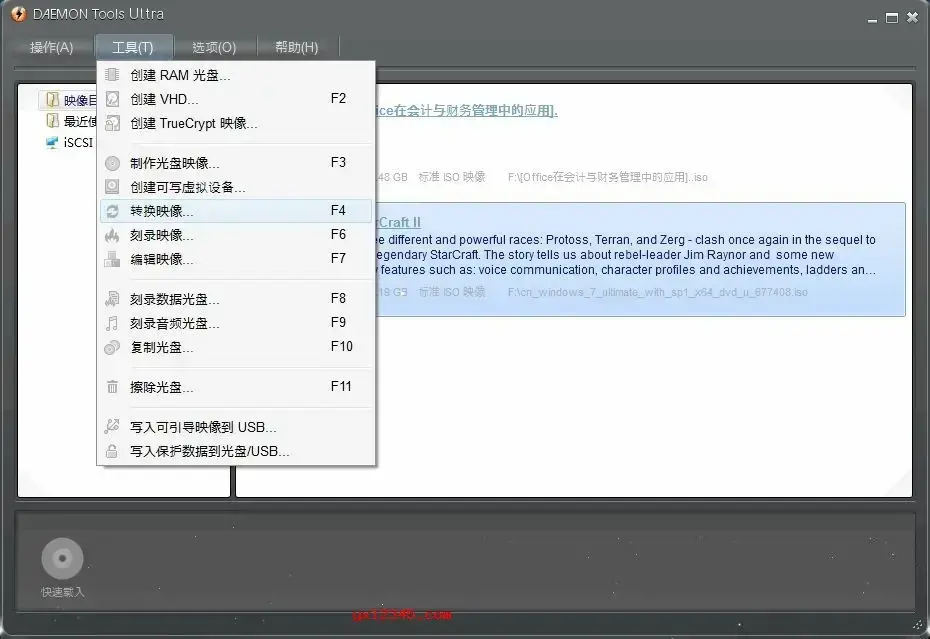Click the 复制光盘 discs icon
This screenshot has height=639, width=930.
coord(112,347)
